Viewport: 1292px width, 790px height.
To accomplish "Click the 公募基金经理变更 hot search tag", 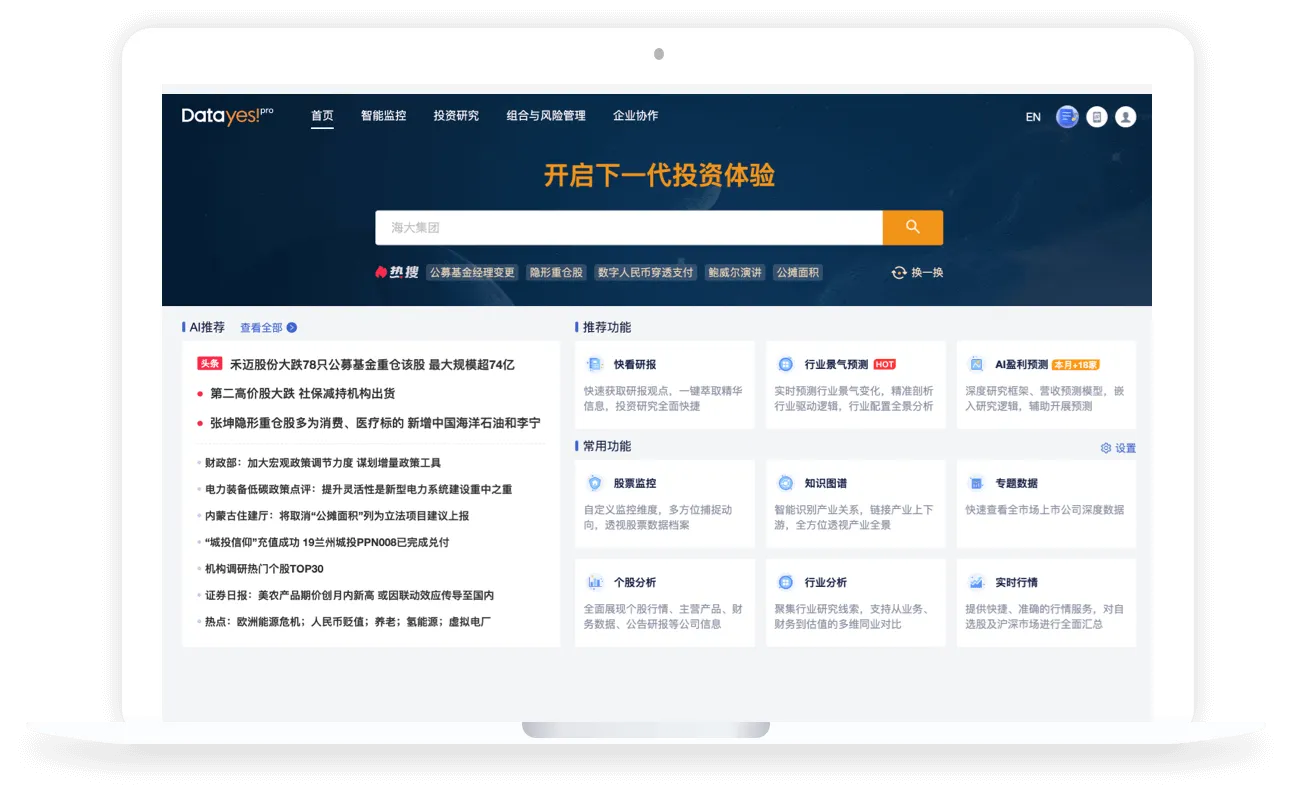I will (472, 272).
